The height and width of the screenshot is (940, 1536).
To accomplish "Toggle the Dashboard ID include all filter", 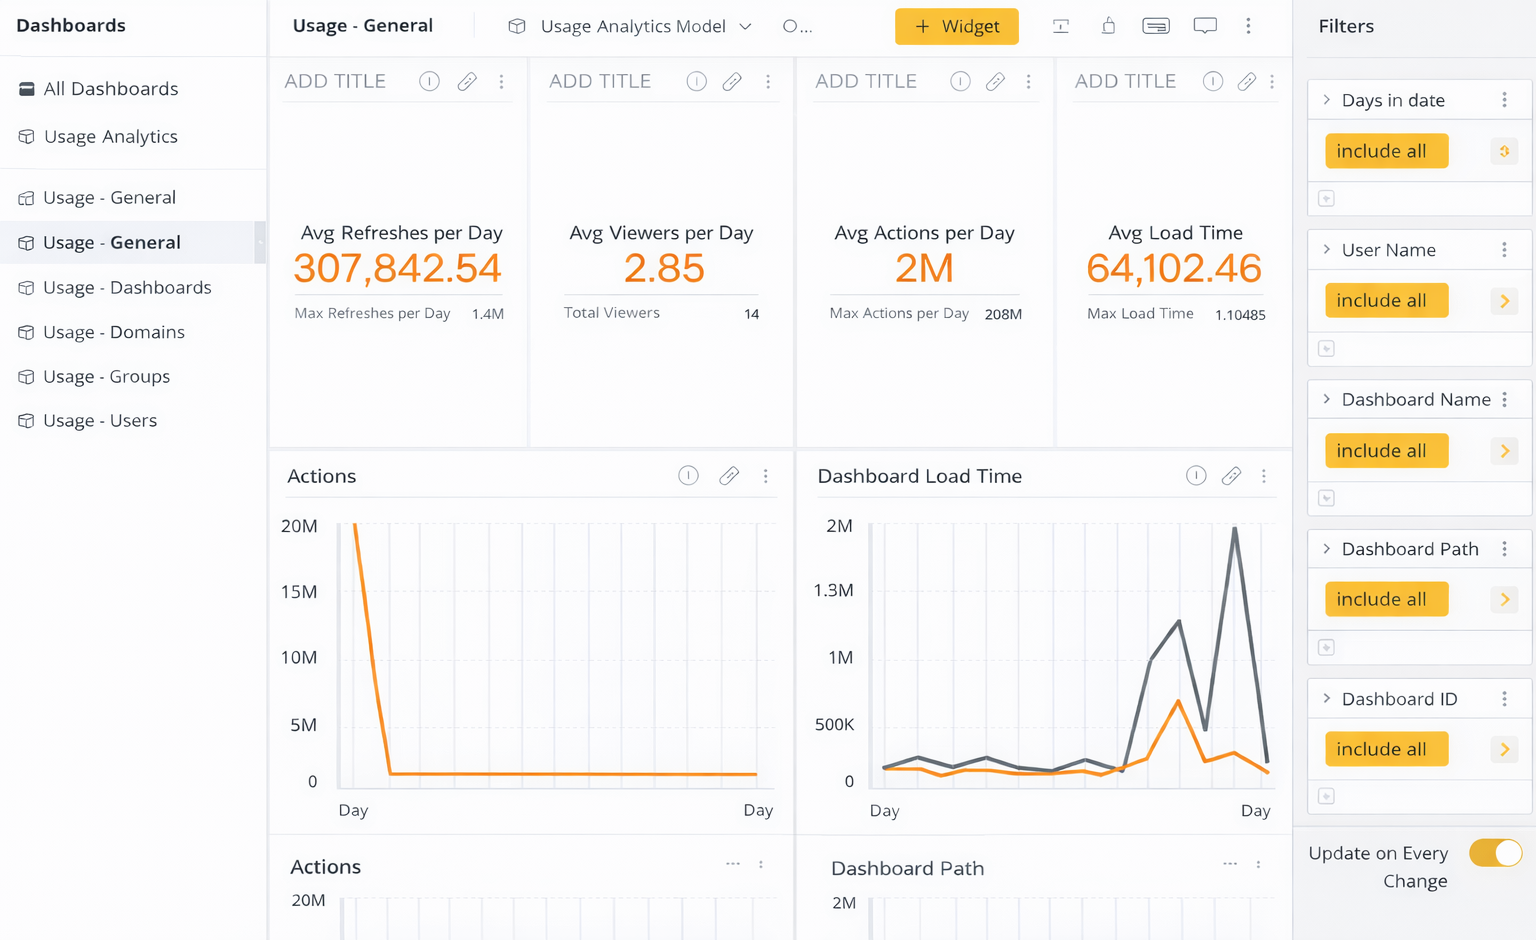I will (x=1386, y=749).
